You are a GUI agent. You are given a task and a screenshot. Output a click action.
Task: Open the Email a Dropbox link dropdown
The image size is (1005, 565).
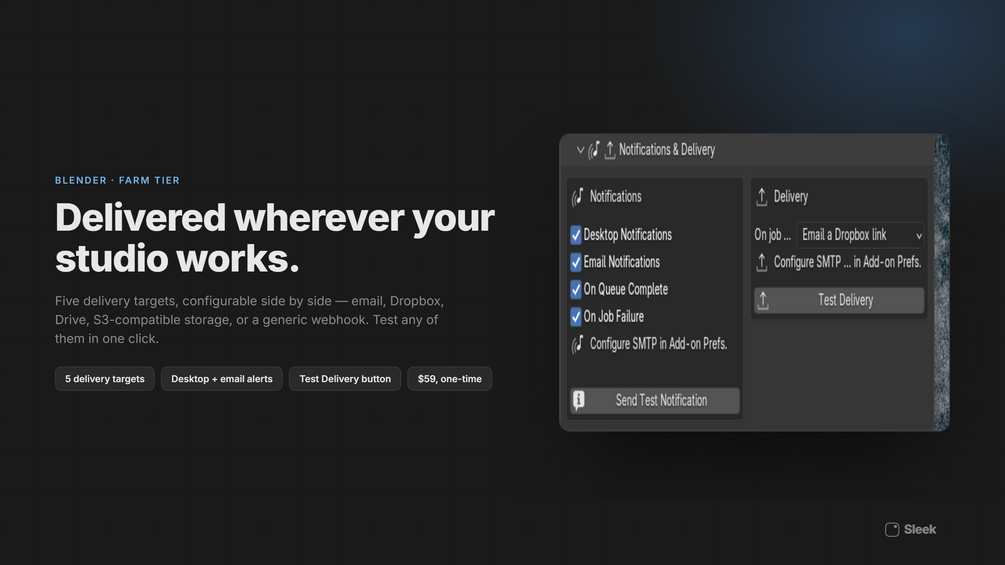click(x=860, y=235)
